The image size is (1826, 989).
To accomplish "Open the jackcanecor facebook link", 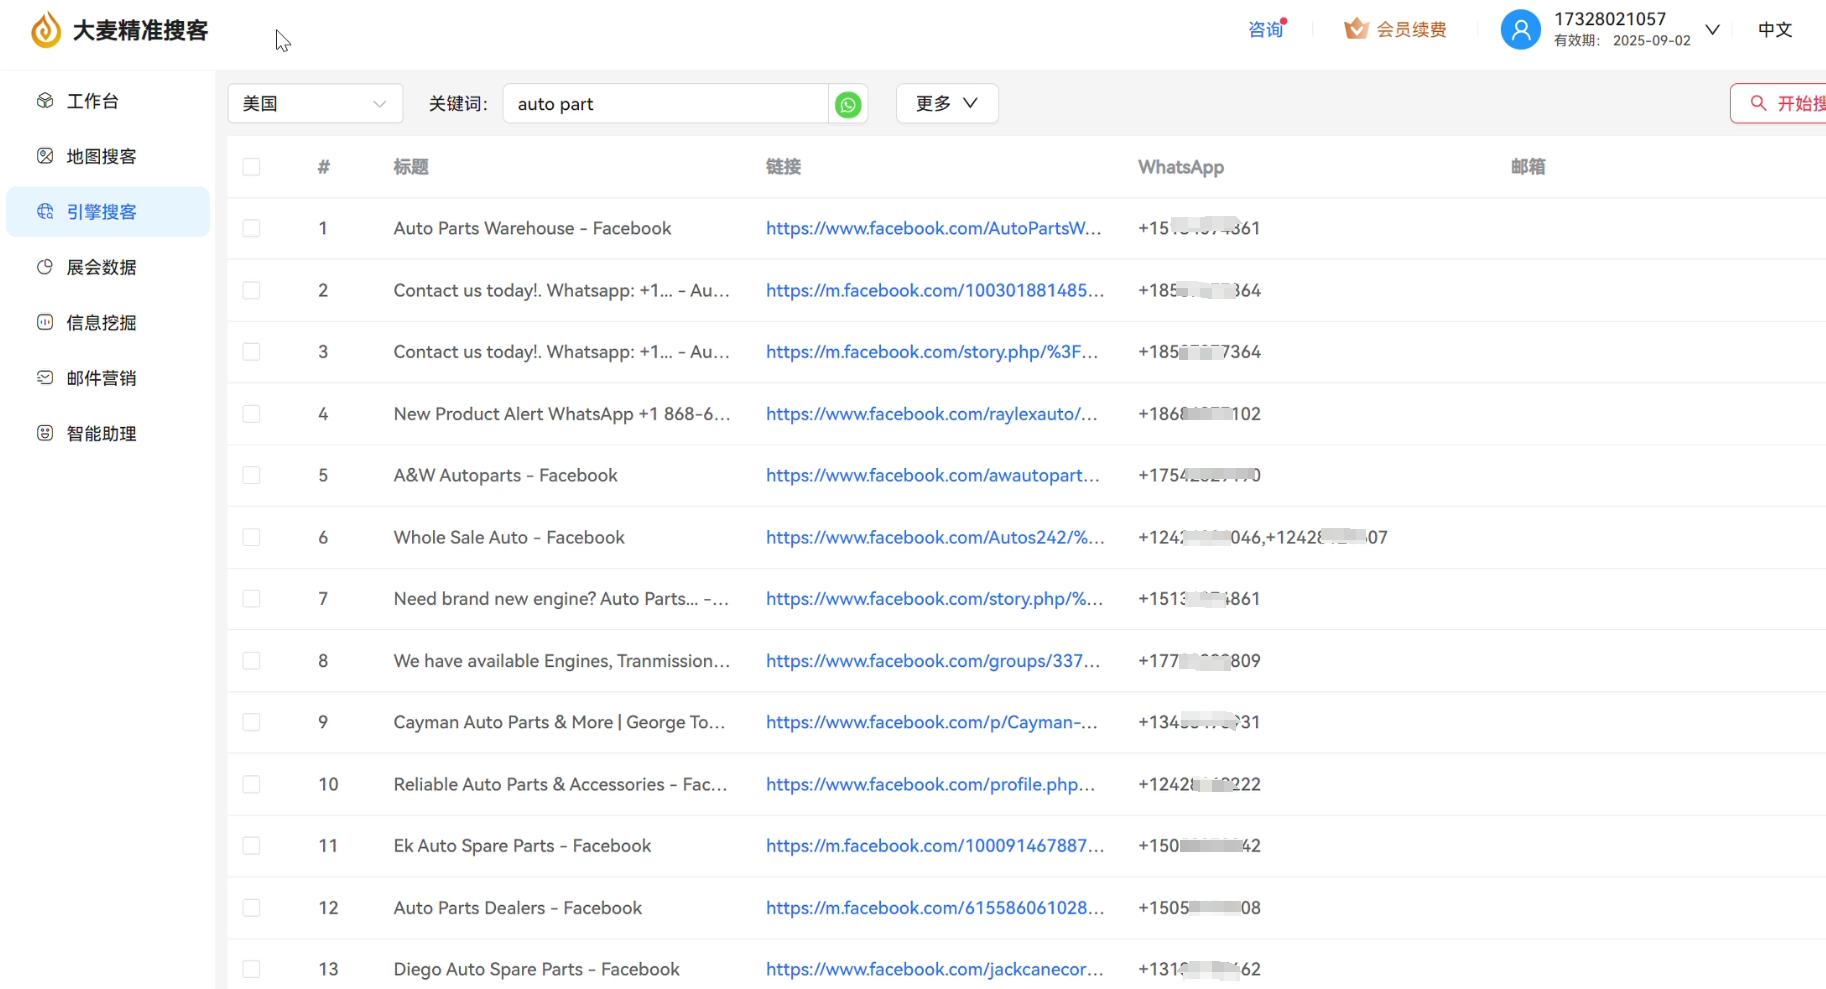I will point(934,969).
